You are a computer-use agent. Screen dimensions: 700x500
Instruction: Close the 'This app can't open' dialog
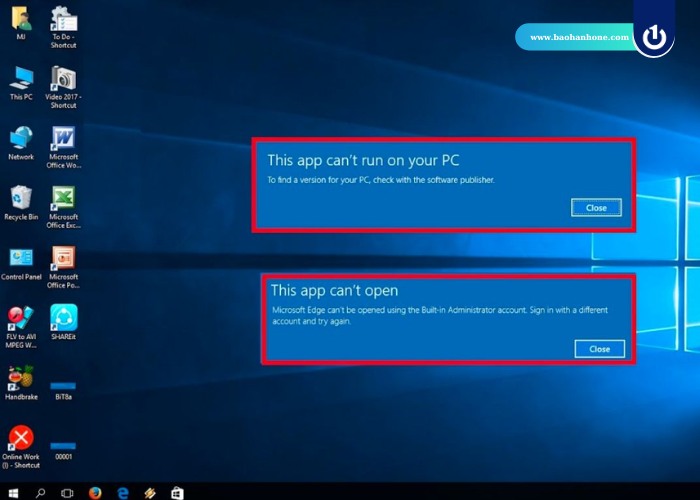(600, 349)
